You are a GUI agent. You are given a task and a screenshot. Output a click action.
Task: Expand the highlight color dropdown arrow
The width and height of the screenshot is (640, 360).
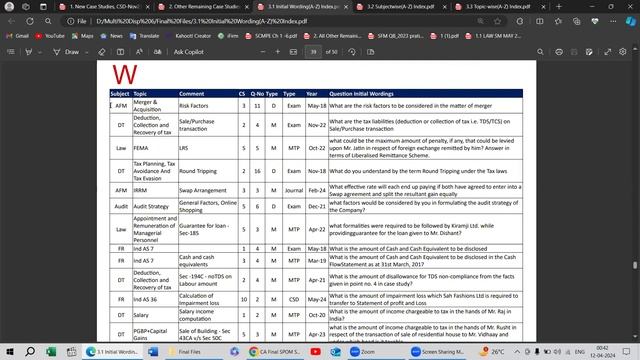tap(40, 52)
